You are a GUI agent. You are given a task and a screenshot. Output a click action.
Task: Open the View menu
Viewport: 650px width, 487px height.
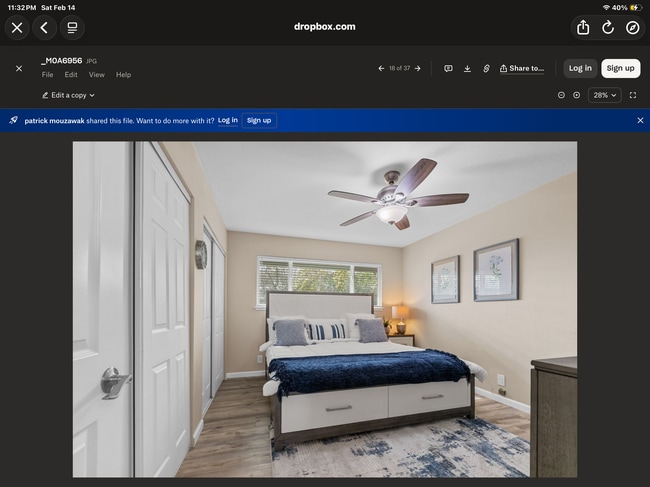pos(96,75)
